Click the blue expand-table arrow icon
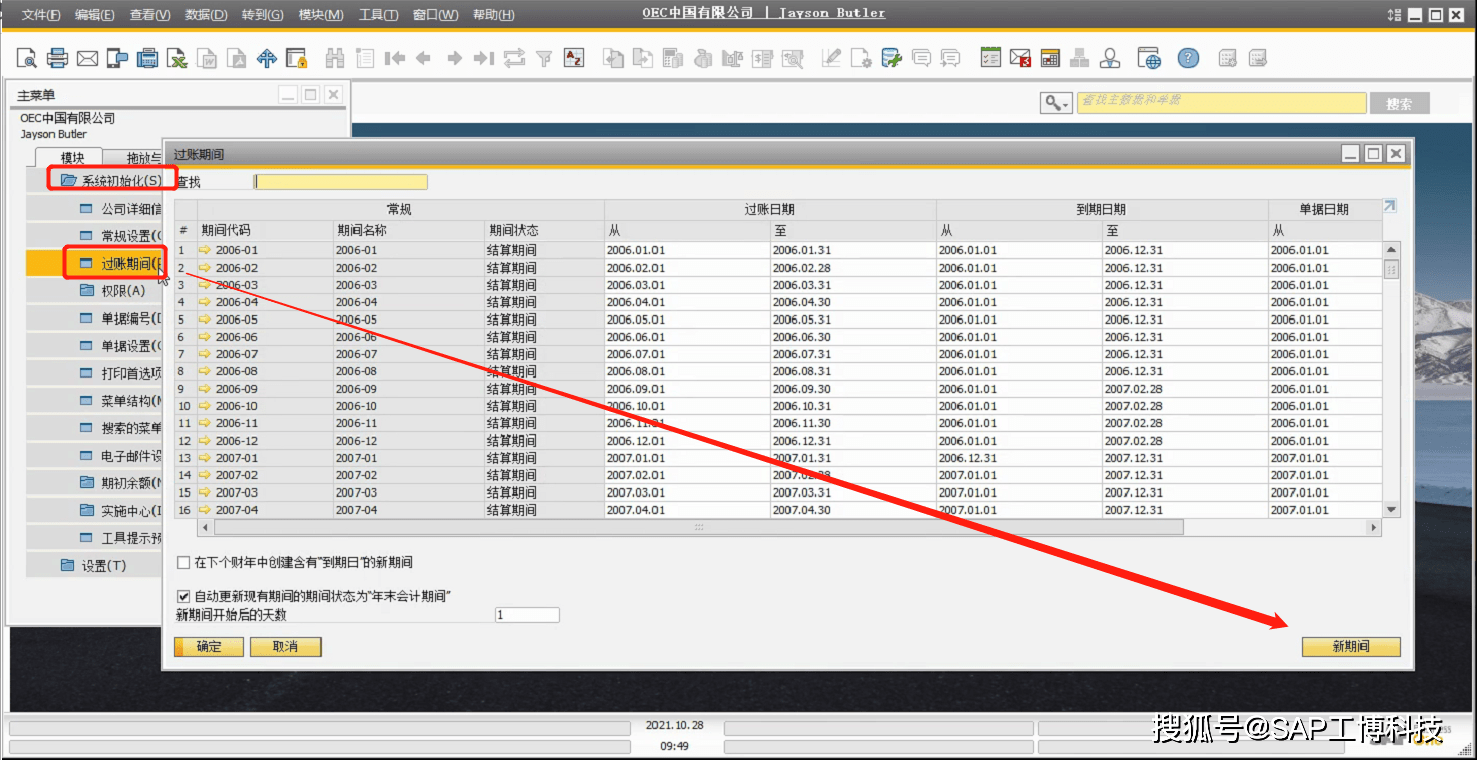Screen dimensions: 1477x760 point(1389,207)
